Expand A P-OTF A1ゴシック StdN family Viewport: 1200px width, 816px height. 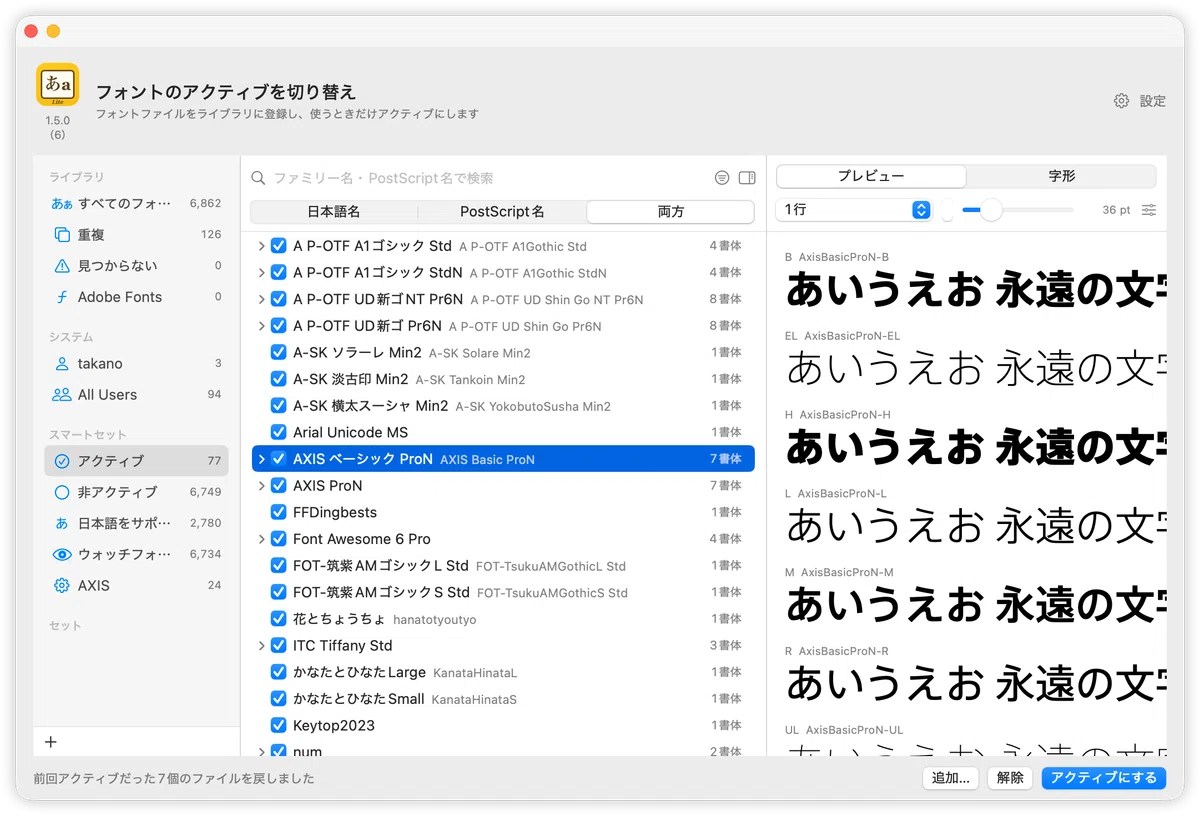click(262, 272)
